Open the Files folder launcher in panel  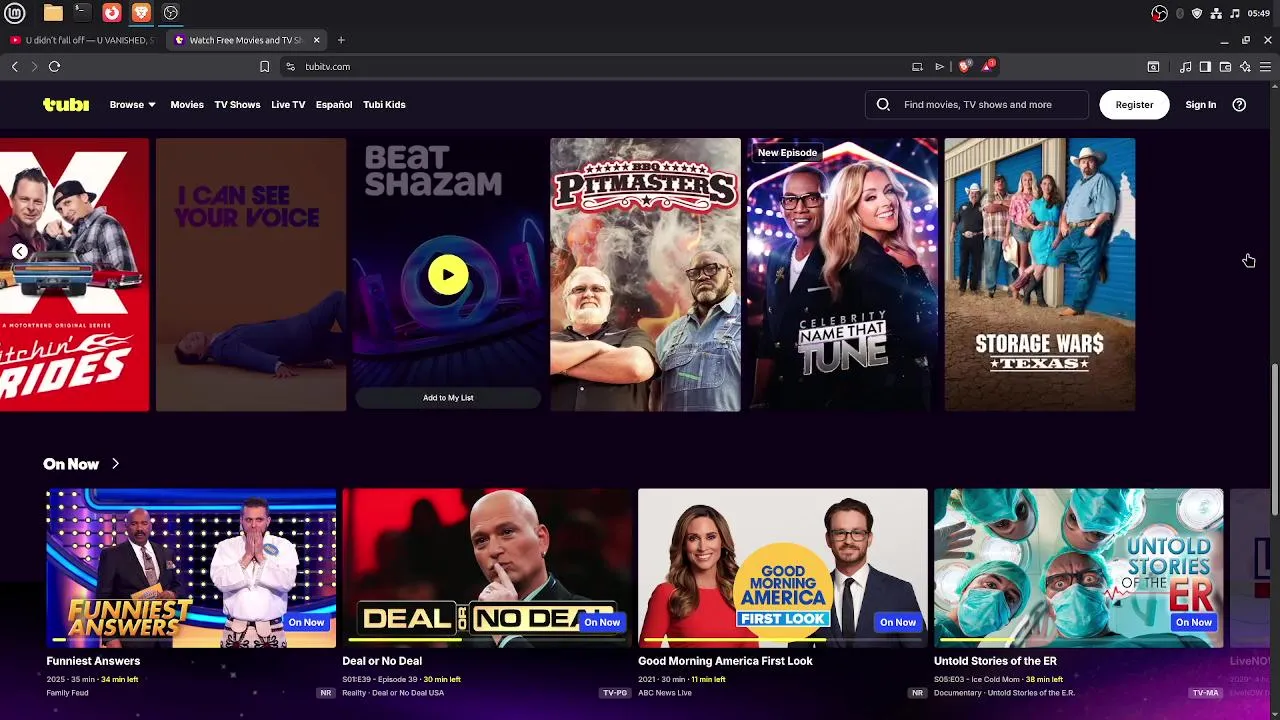(53, 13)
